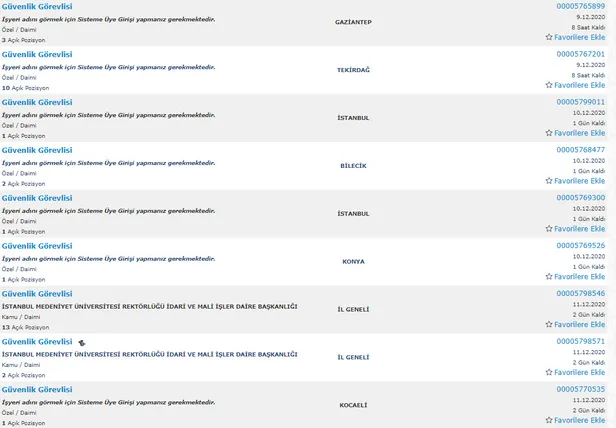The width and height of the screenshot is (616, 428).
Task: Click the star icon for job 00005799011
Action: (549, 133)
